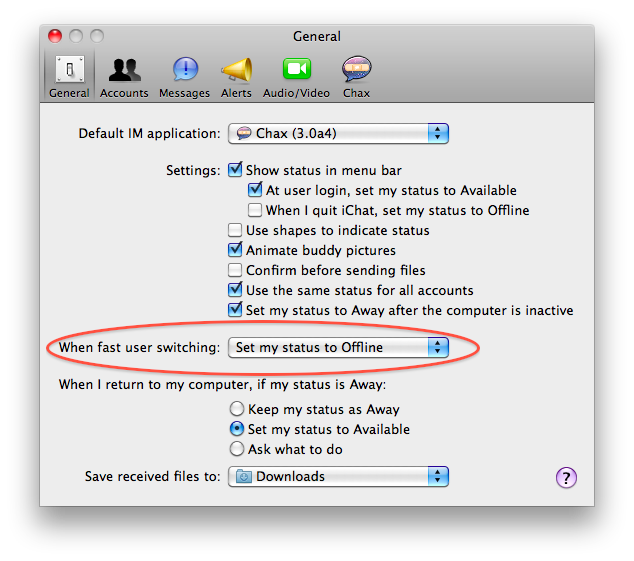The width and height of the screenshot is (634, 561).
Task: Enable Confirm before sending files
Action: 235,270
